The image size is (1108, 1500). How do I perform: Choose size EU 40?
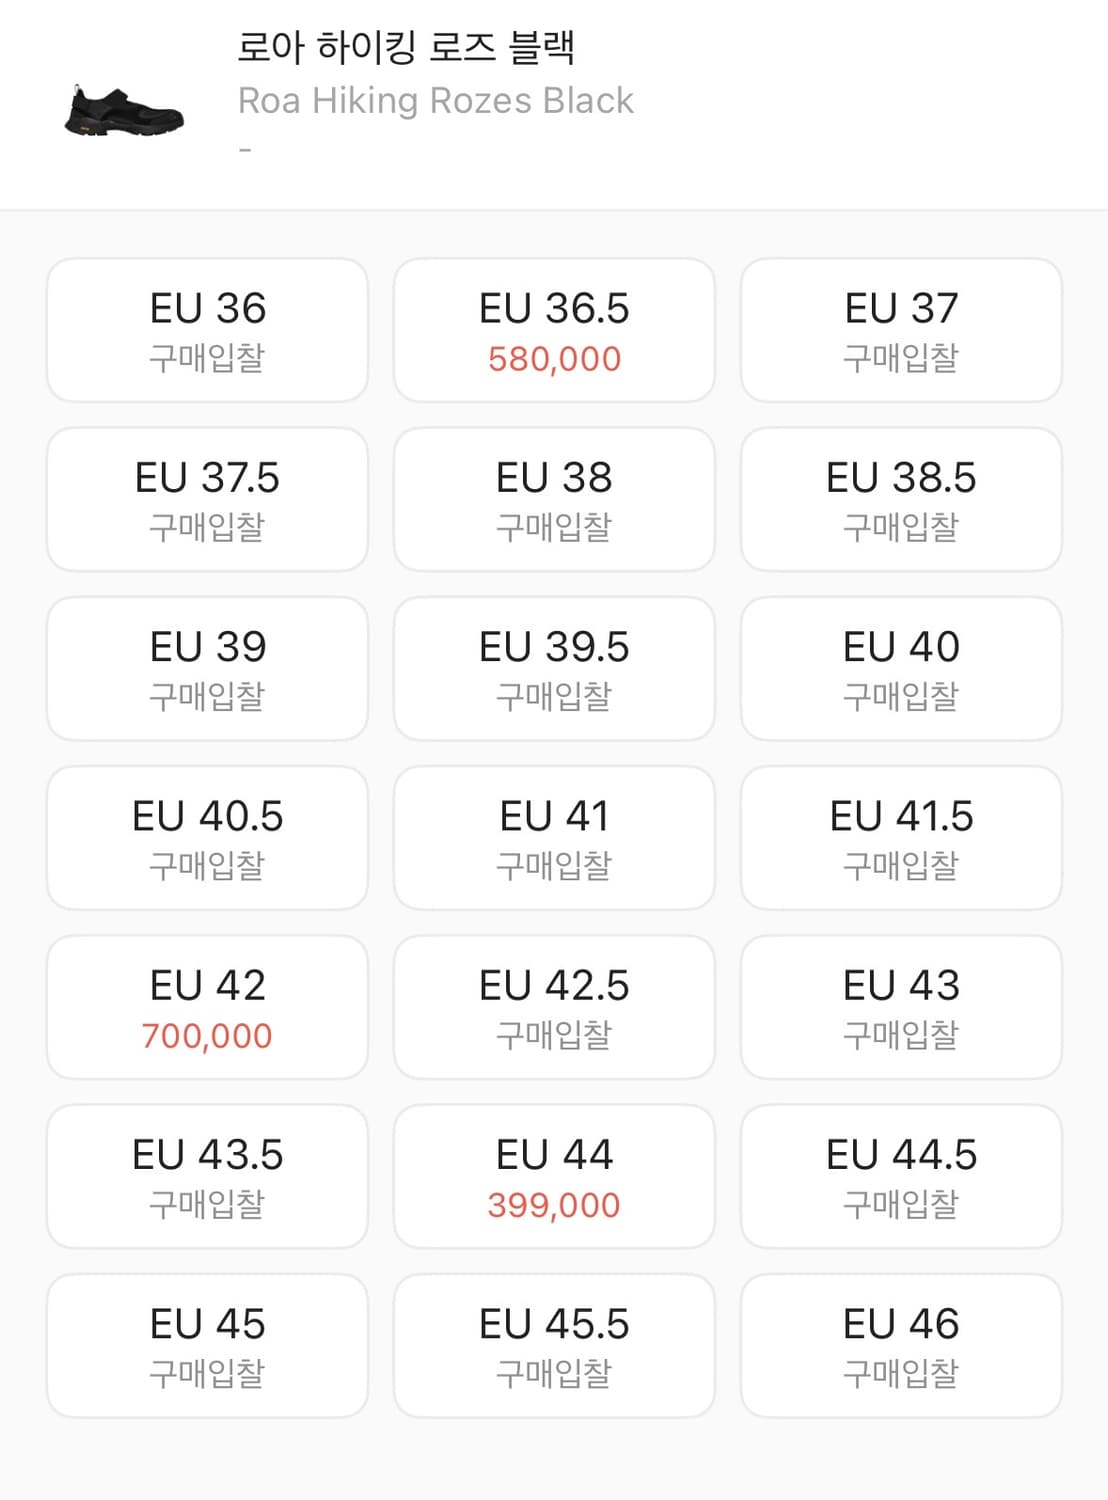pyautogui.click(x=901, y=668)
